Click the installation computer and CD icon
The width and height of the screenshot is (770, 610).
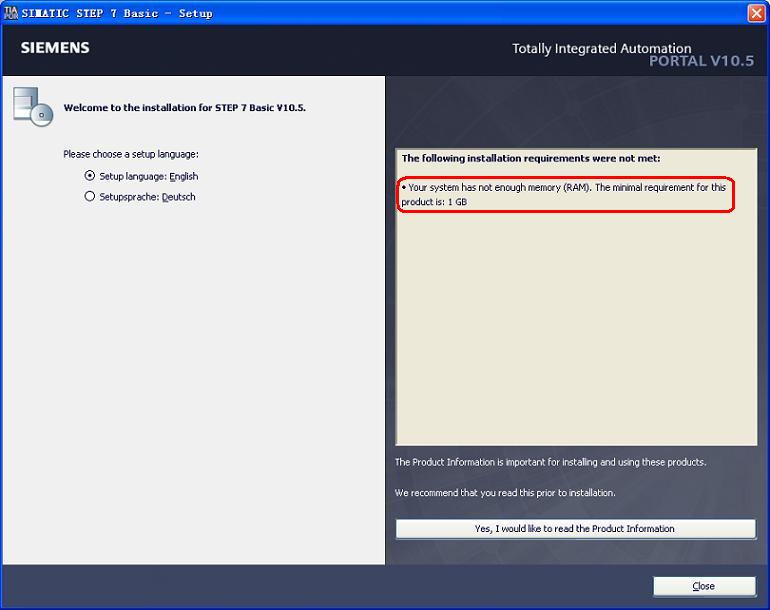32,106
